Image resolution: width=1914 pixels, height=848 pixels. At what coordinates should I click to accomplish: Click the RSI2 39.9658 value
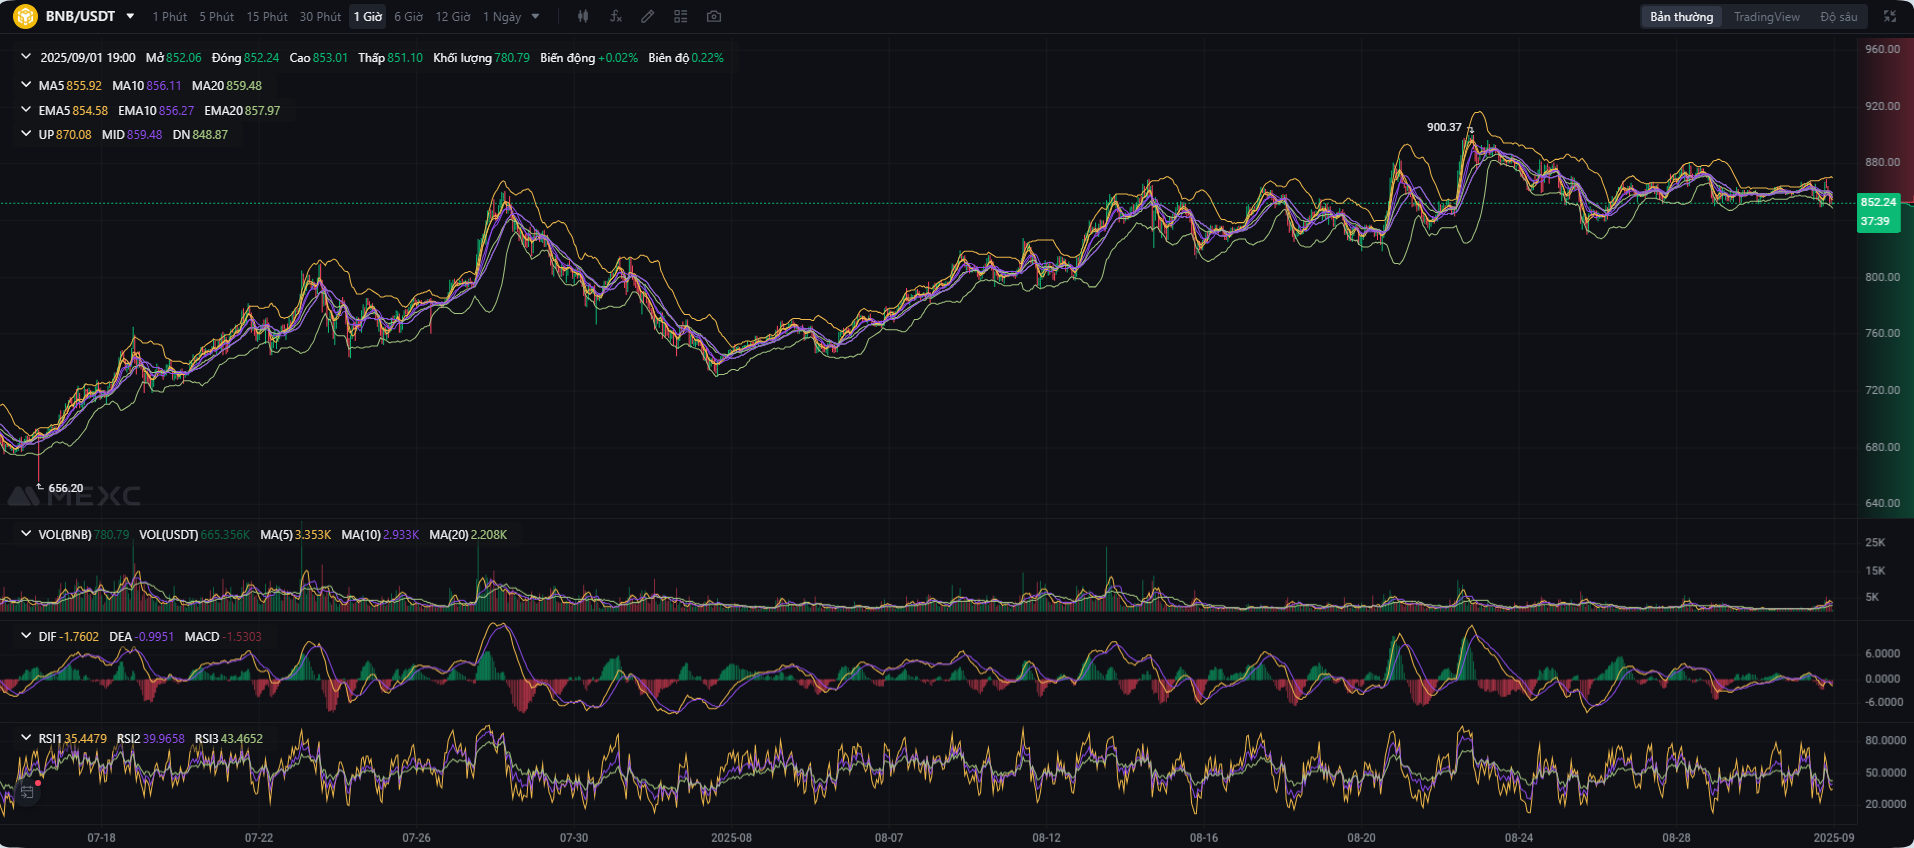click(x=150, y=739)
